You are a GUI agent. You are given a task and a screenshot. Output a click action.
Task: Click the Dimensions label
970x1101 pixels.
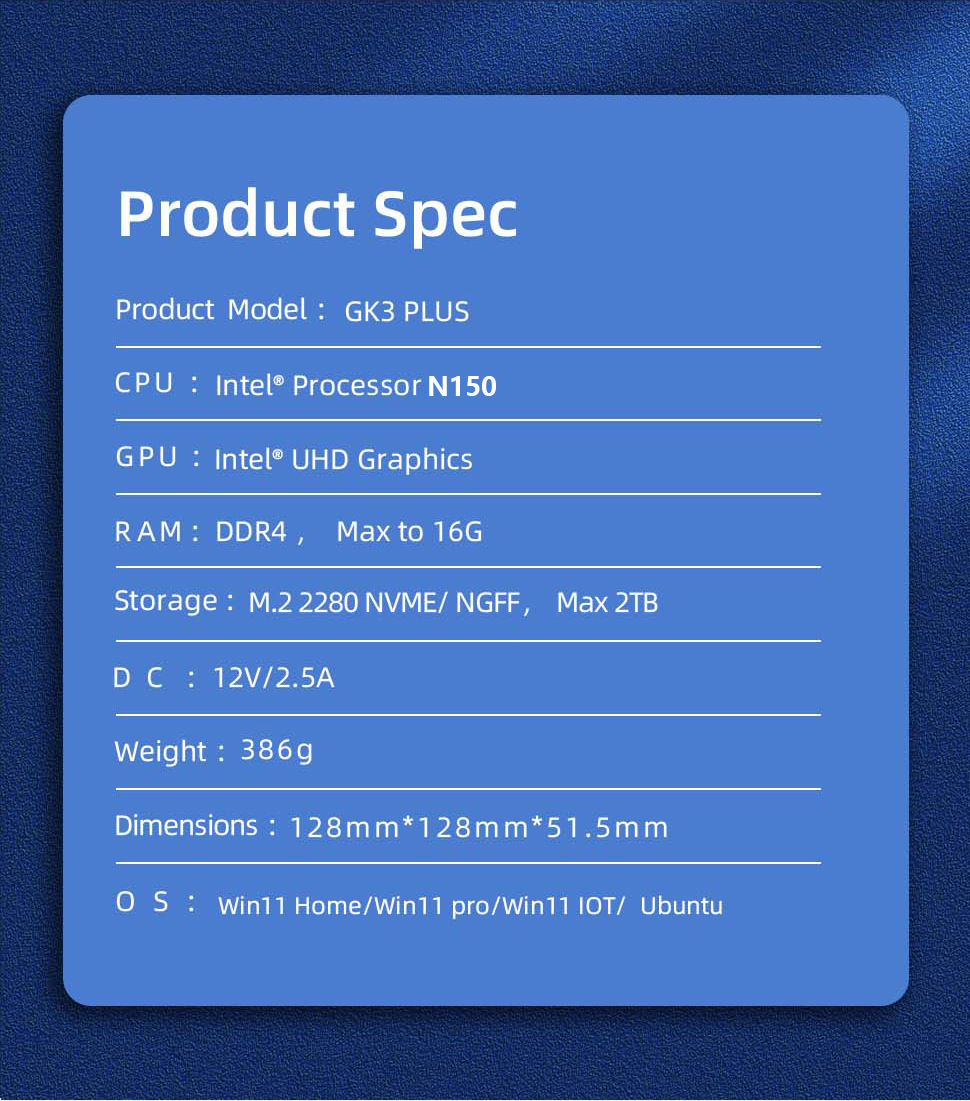(x=186, y=826)
